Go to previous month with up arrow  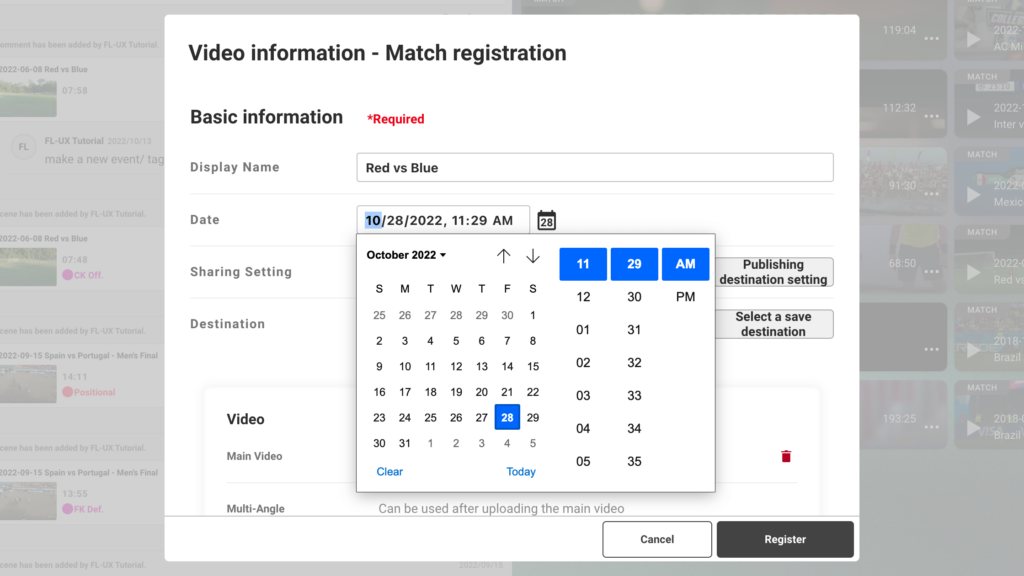pos(503,255)
